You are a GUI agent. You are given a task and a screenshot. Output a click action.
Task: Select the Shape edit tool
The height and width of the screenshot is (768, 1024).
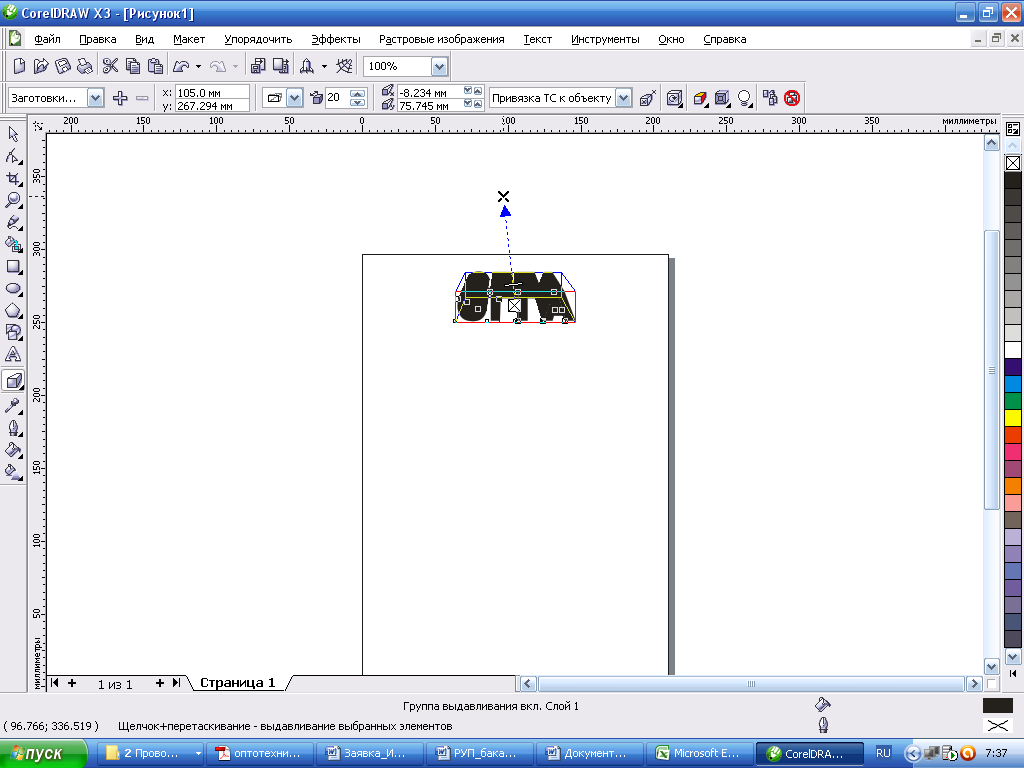click(13, 156)
